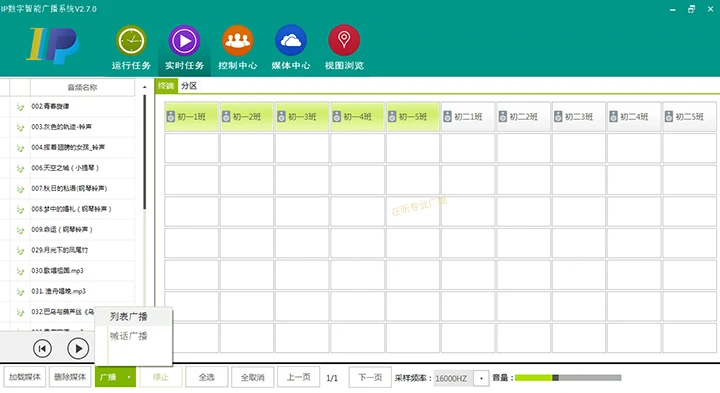This screenshot has height=393, width=720.
Task: Click music icon beside 007.秋日的私语
Action: pyautogui.click(x=20, y=189)
